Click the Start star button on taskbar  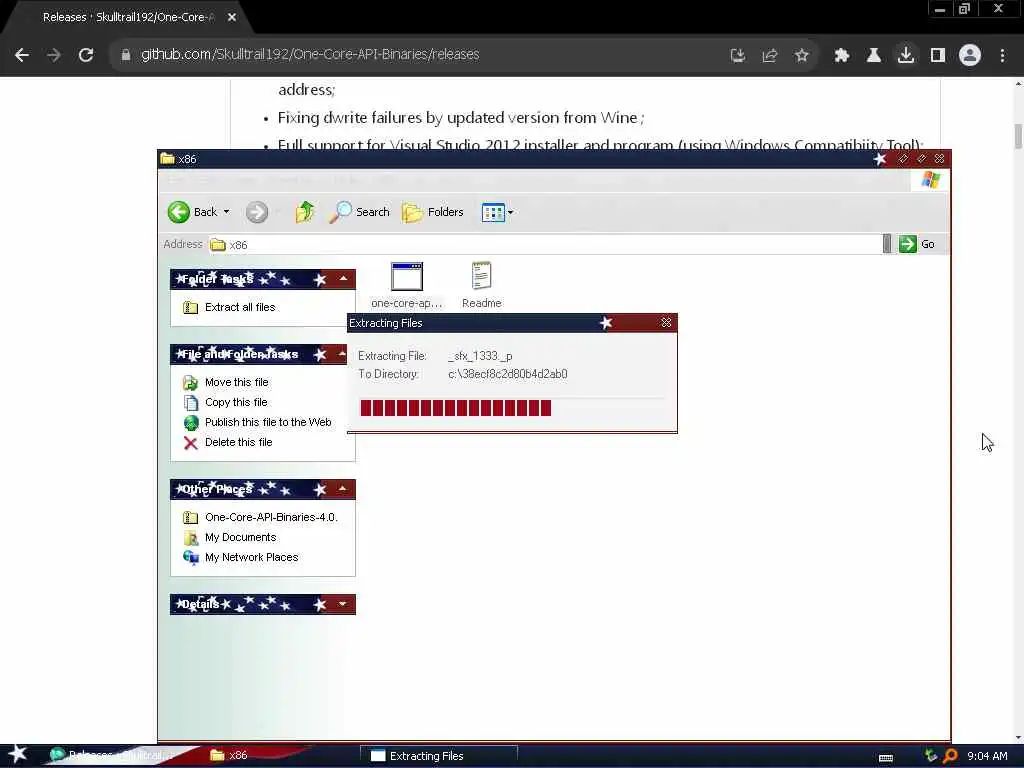(17, 755)
